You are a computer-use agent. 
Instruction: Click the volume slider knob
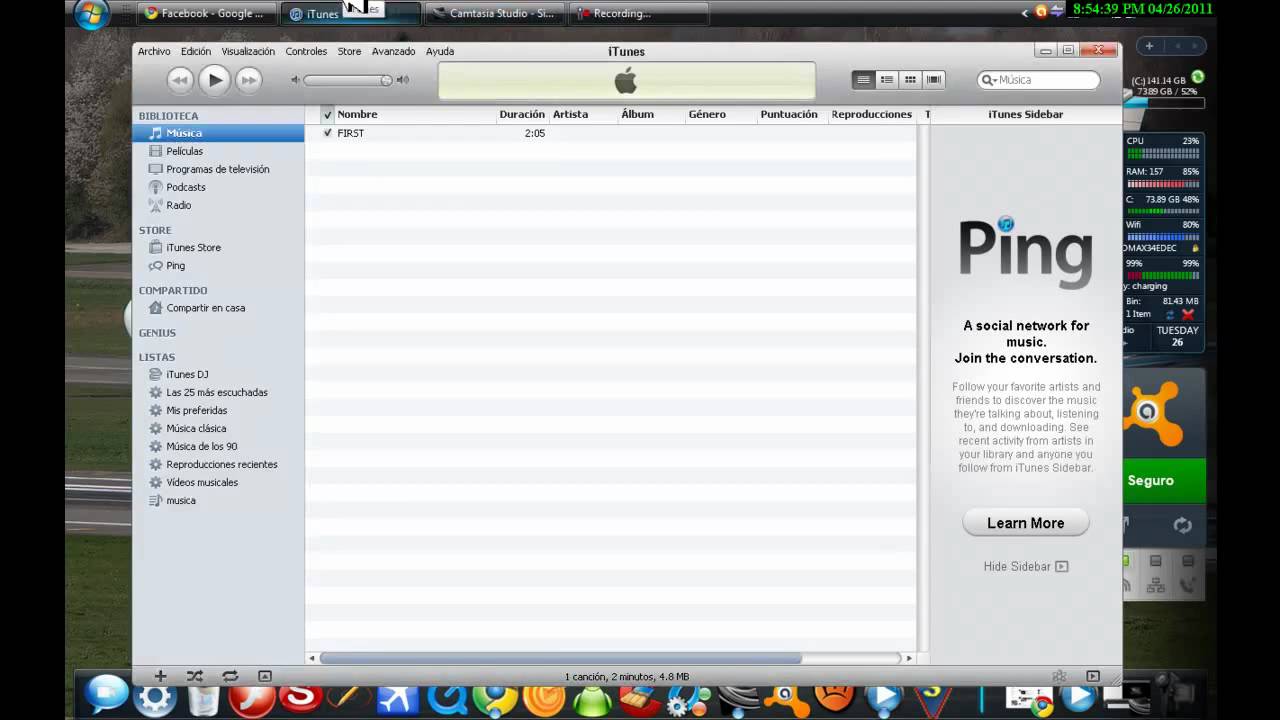click(x=386, y=80)
